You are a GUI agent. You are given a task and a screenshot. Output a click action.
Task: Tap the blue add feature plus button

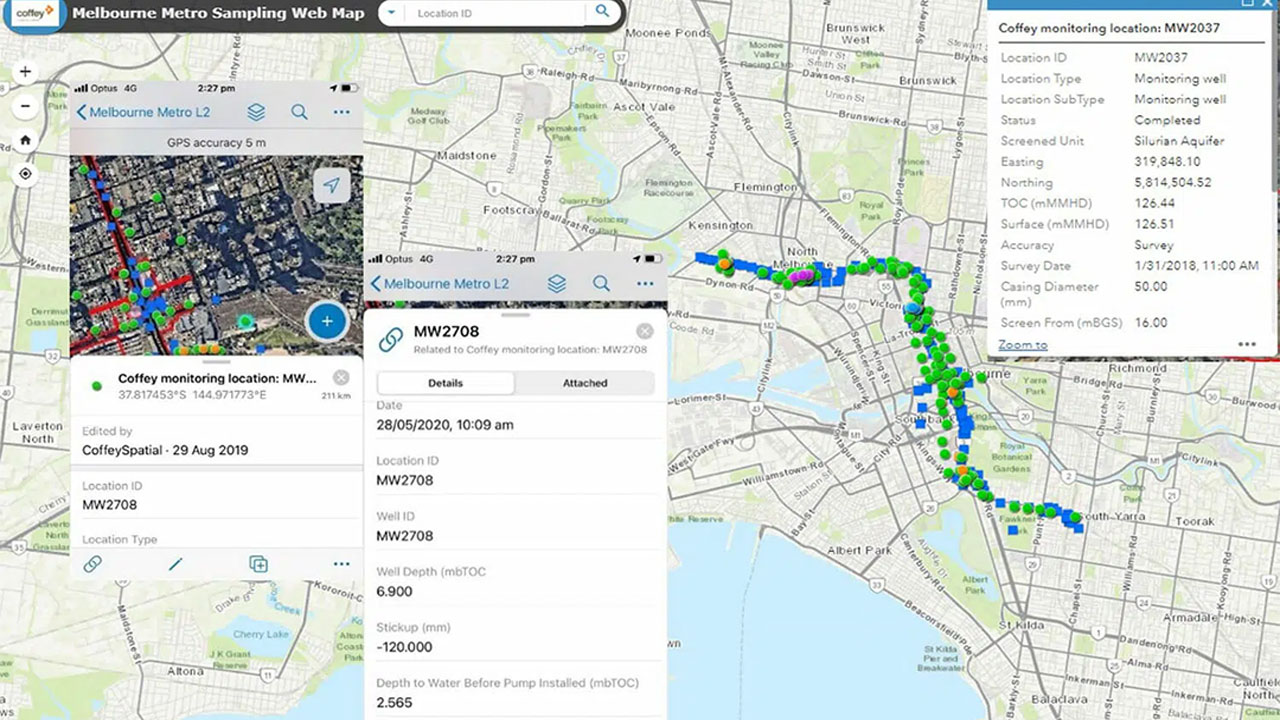[x=326, y=321]
